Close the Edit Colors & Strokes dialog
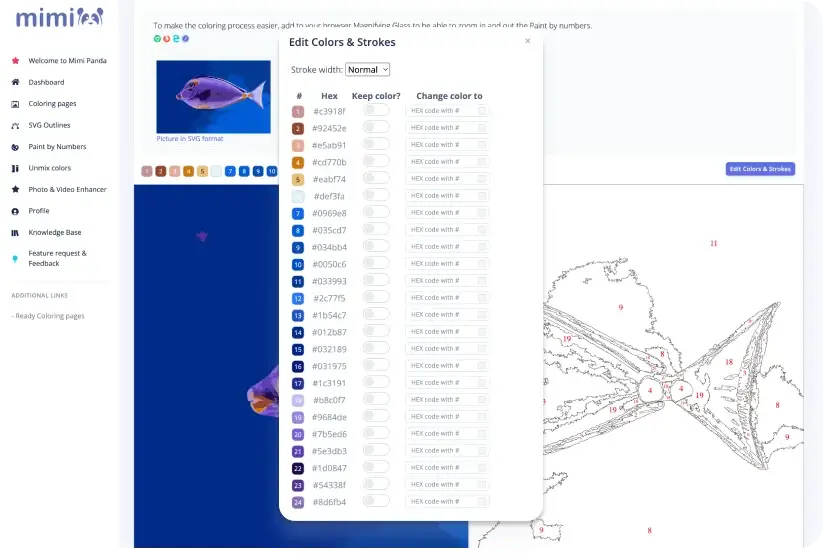This screenshot has width=823, height=559. click(528, 42)
